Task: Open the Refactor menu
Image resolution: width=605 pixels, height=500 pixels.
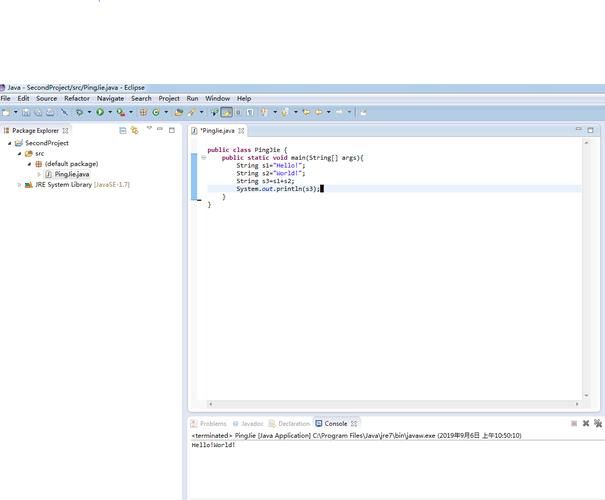Action: pos(77,98)
